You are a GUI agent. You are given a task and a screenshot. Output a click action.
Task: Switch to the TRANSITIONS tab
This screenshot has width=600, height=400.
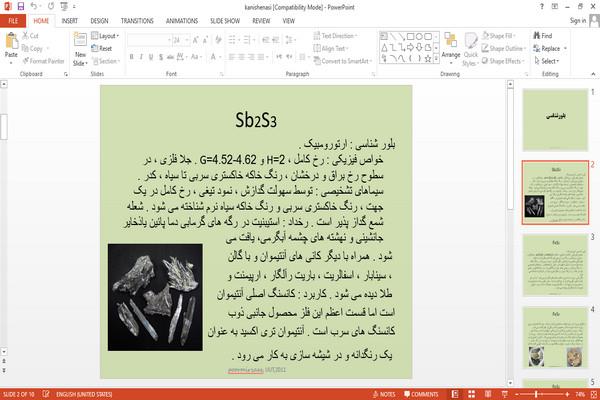pyautogui.click(x=137, y=21)
